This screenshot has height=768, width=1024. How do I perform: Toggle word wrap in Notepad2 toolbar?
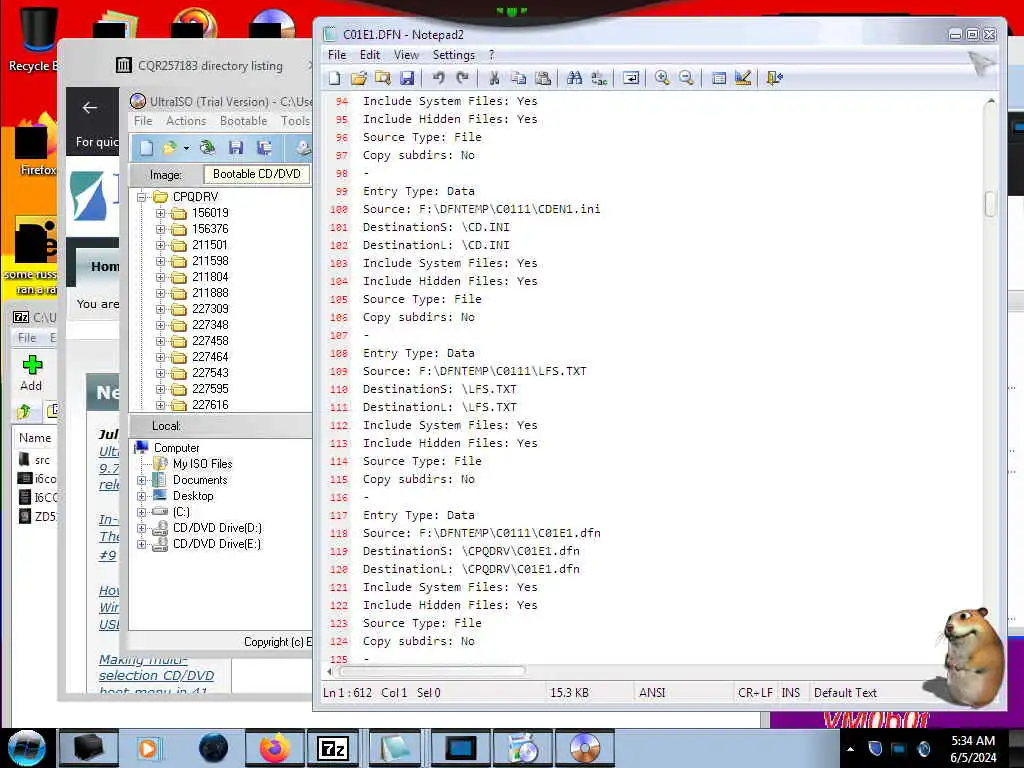coord(631,78)
